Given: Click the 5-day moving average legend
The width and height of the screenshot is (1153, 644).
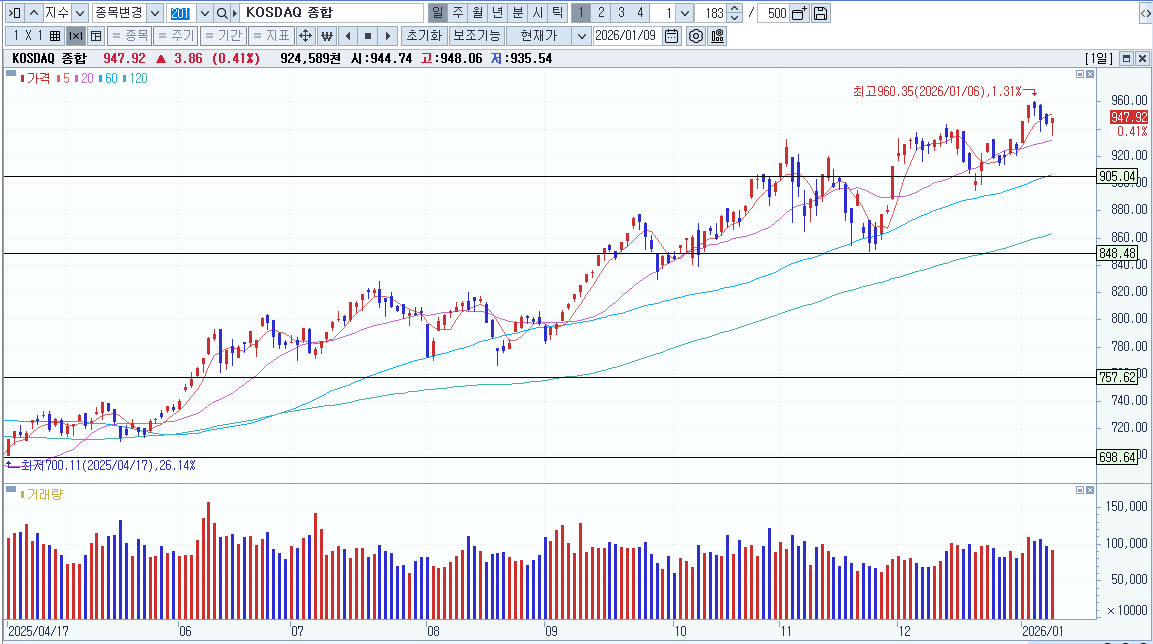Looking at the screenshot, I should click(x=63, y=78).
